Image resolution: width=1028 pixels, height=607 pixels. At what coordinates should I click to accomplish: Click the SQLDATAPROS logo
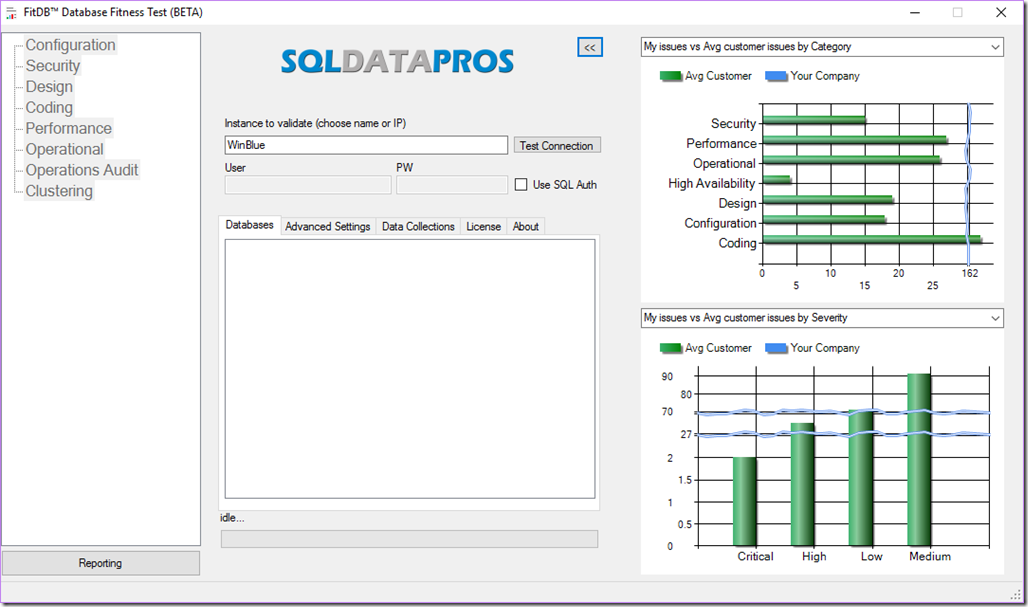pos(397,62)
